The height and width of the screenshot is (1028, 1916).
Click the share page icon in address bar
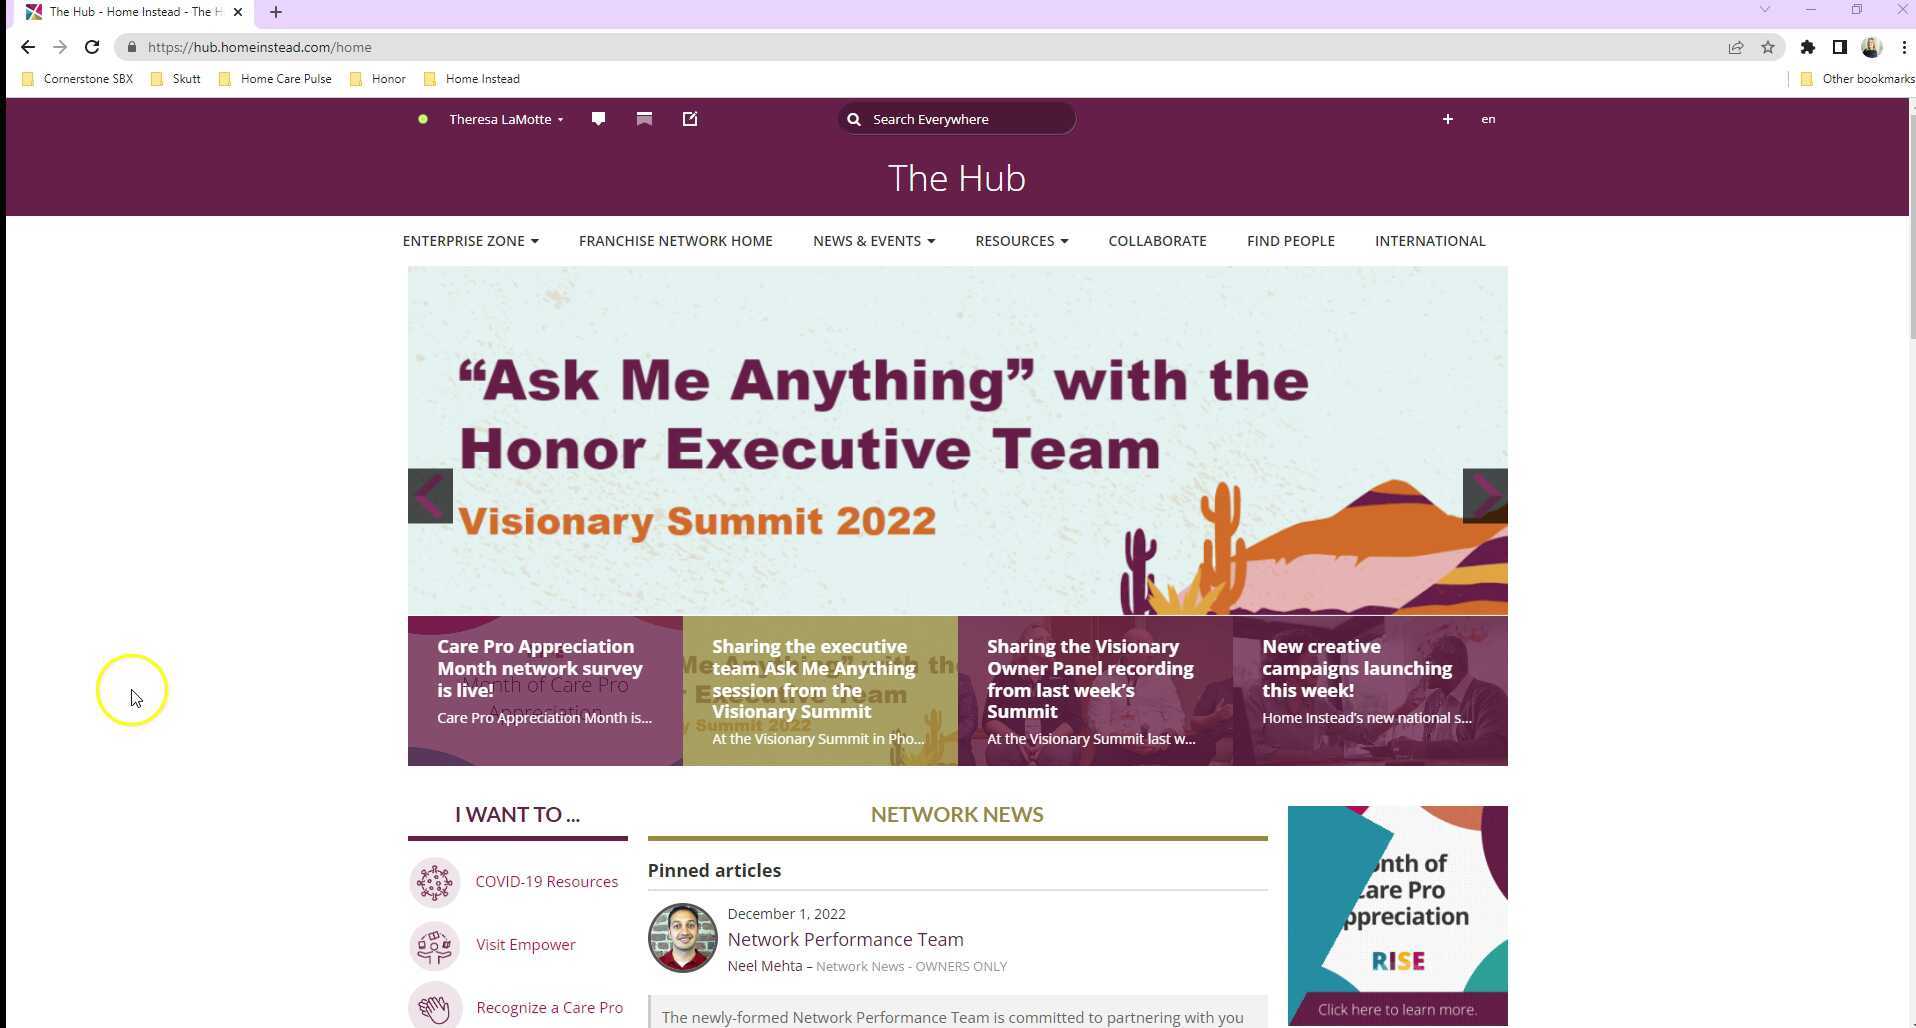(x=1736, y=47)
